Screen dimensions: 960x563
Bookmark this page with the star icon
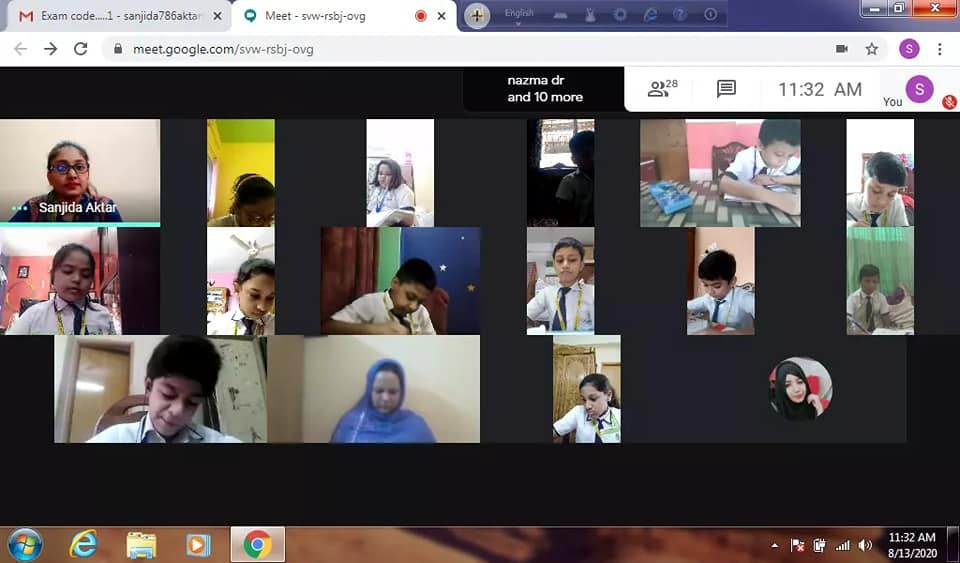coord(871,49)
